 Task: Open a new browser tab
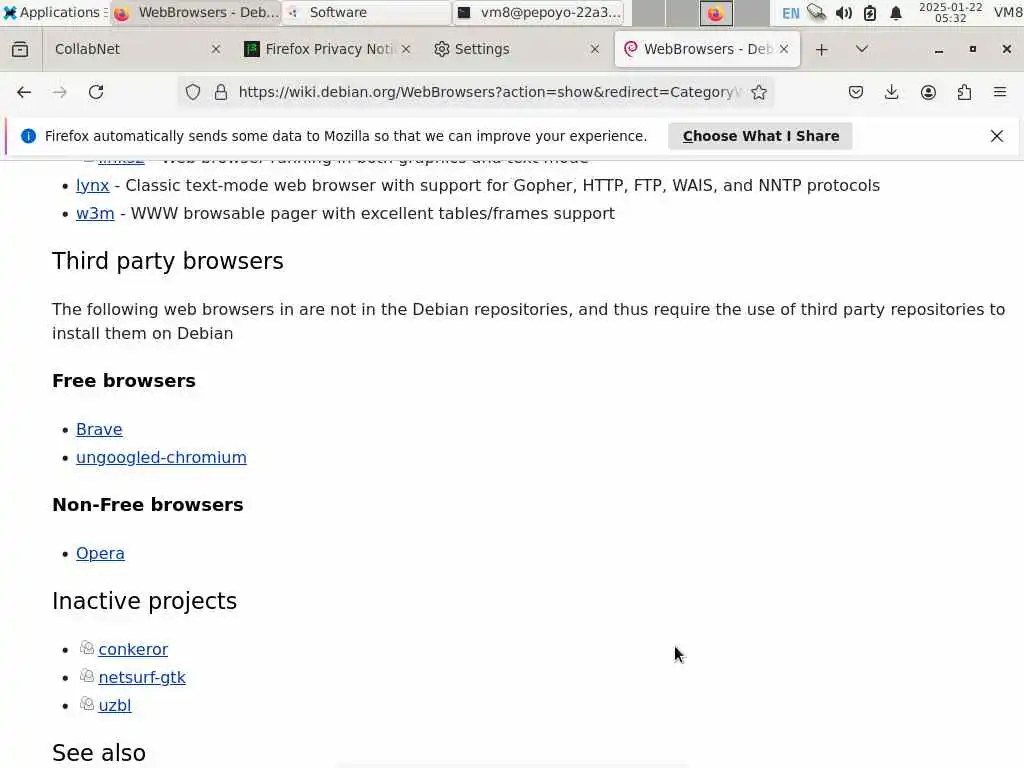[822, 49]
